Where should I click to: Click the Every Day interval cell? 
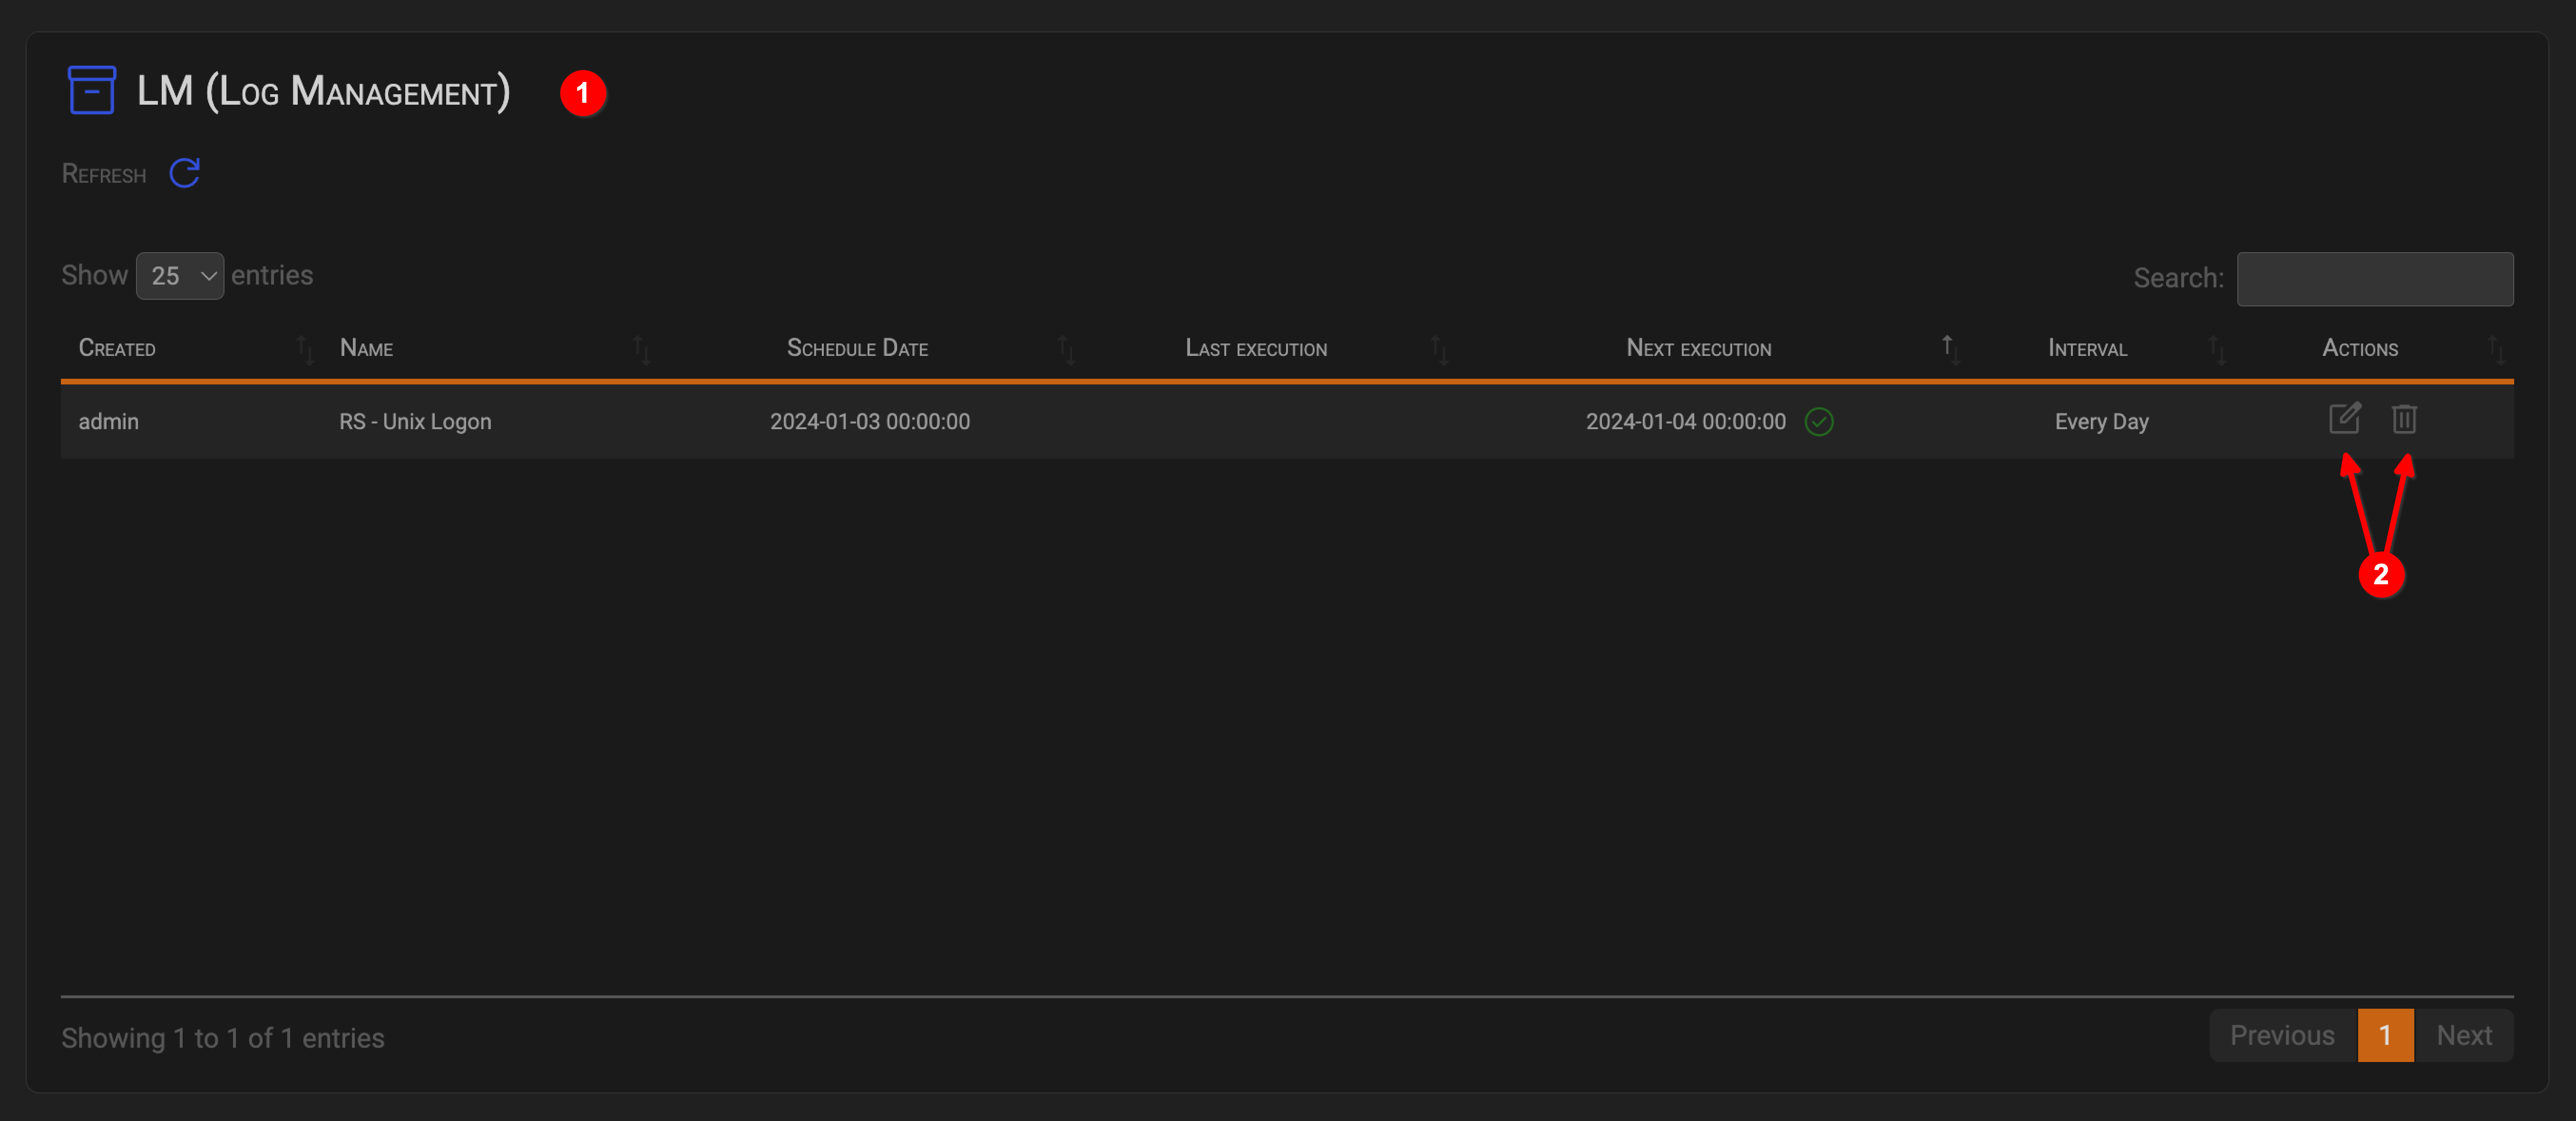(2102, 422)
